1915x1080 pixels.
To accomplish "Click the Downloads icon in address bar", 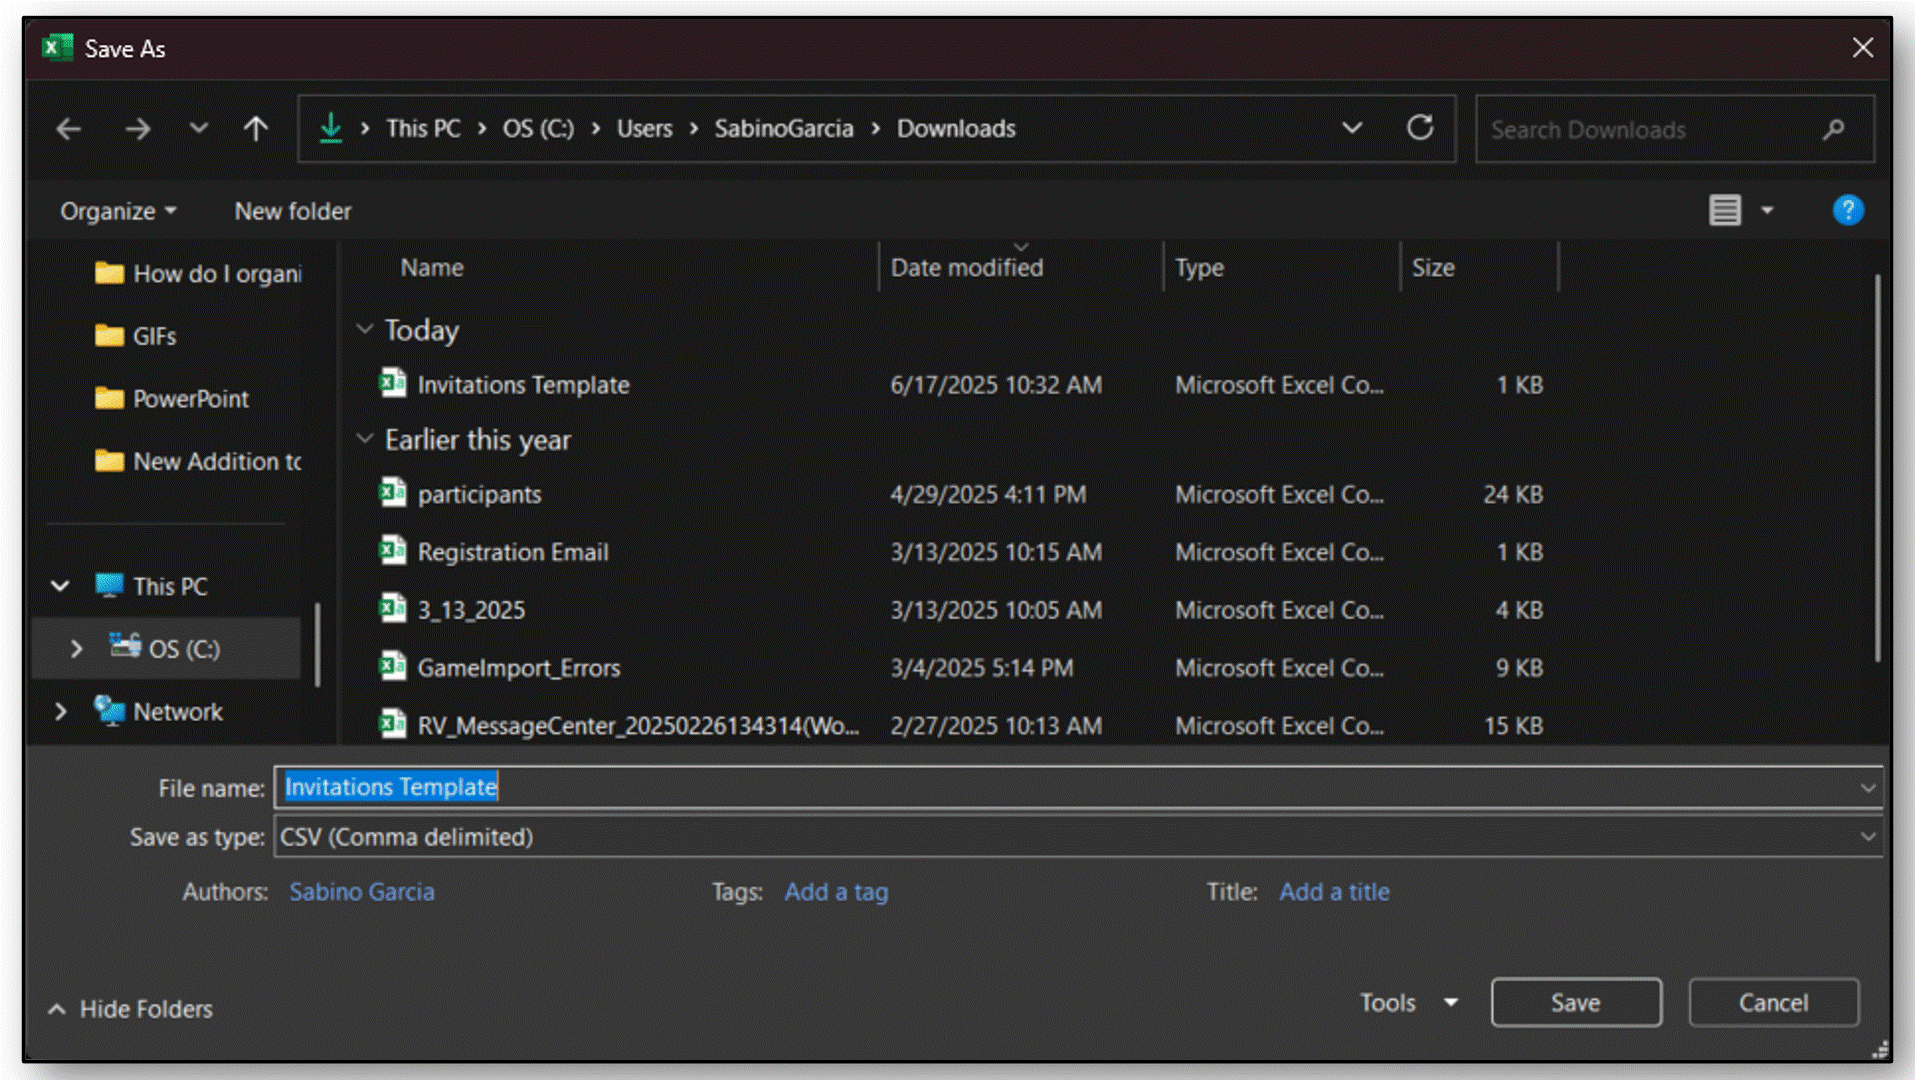I will 331,128.
